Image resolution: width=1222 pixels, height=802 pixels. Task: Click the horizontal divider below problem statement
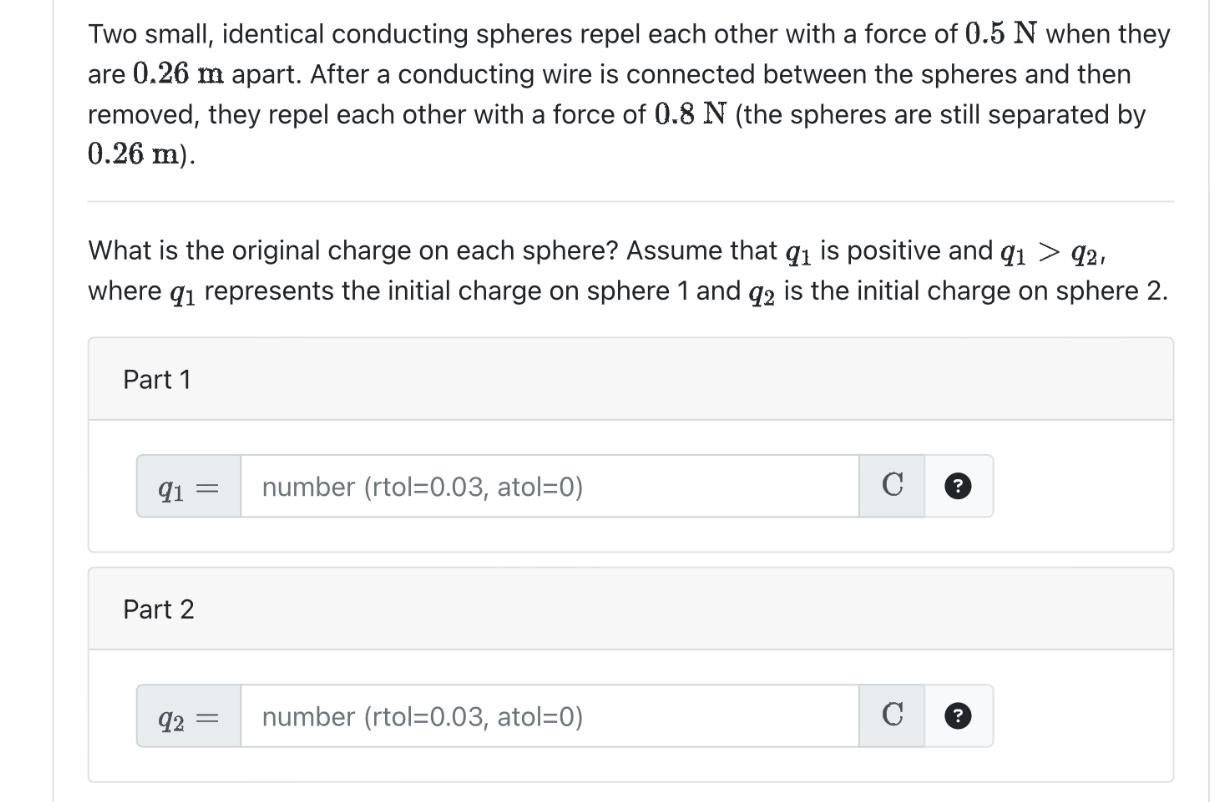(630, 202)
